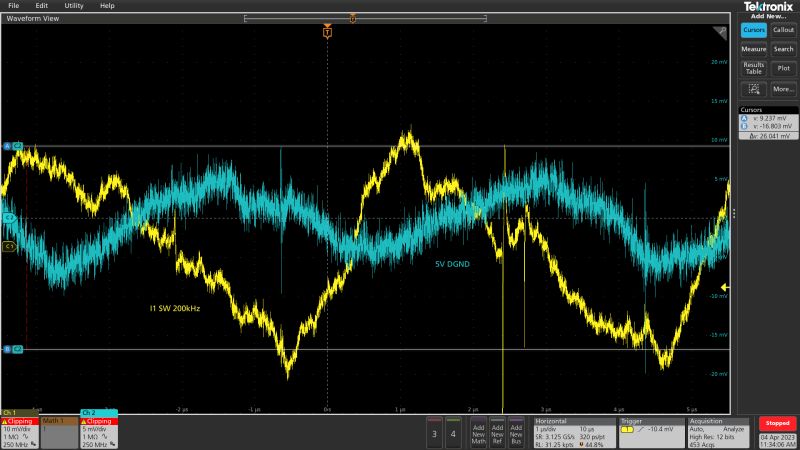800x450 pixels.
Task: Click the Measure button
Action: tap(754, 49)
